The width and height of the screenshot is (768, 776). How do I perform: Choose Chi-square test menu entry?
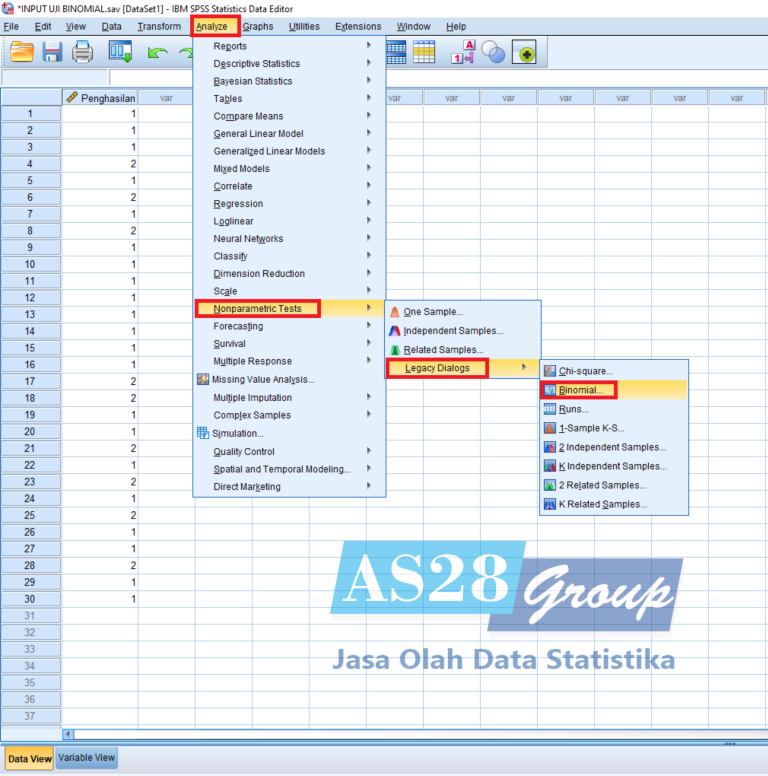586,371
